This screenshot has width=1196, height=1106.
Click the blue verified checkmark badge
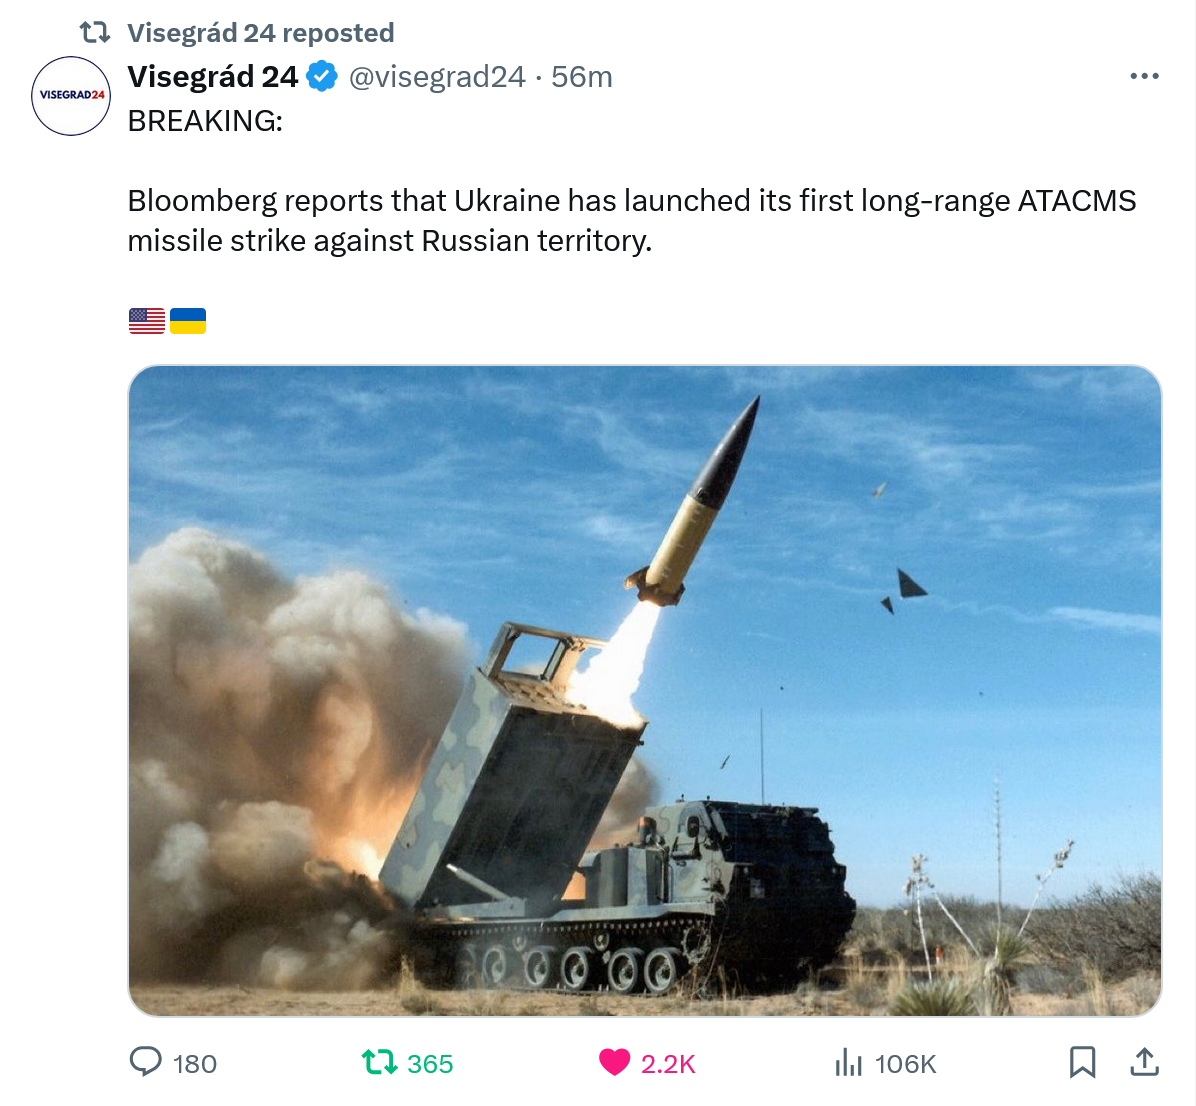point(322,76)
